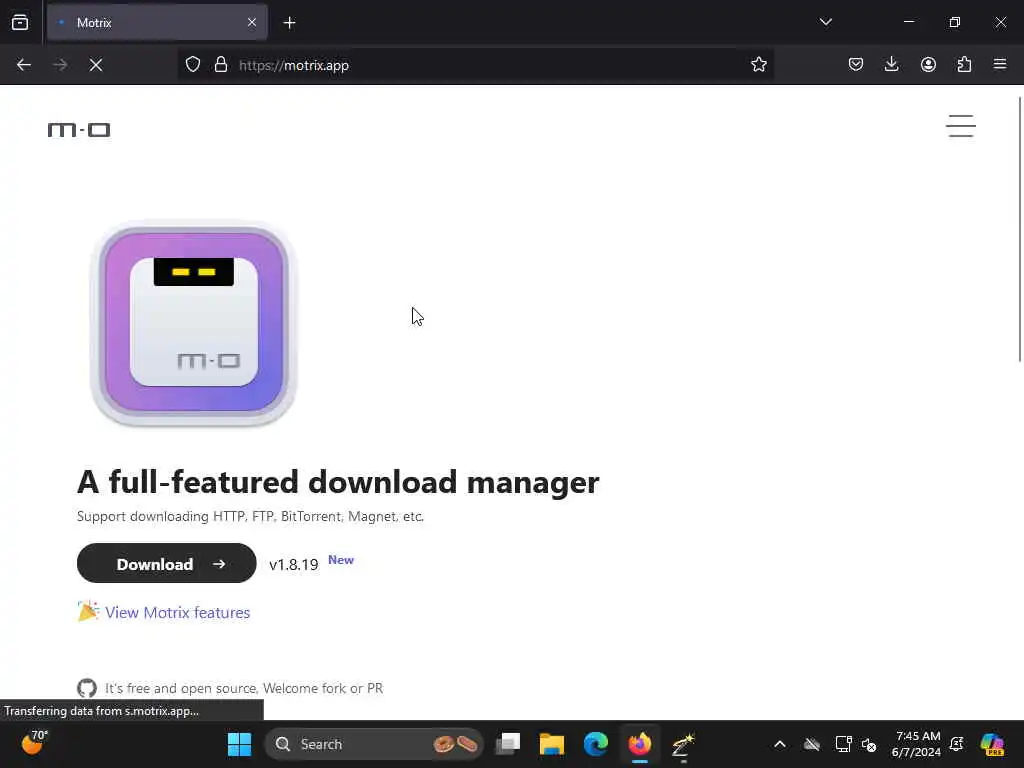Screen dimensions: 1024x768
Task: Open the pen wand app on taskbar
Action: [x=683, y=744]
